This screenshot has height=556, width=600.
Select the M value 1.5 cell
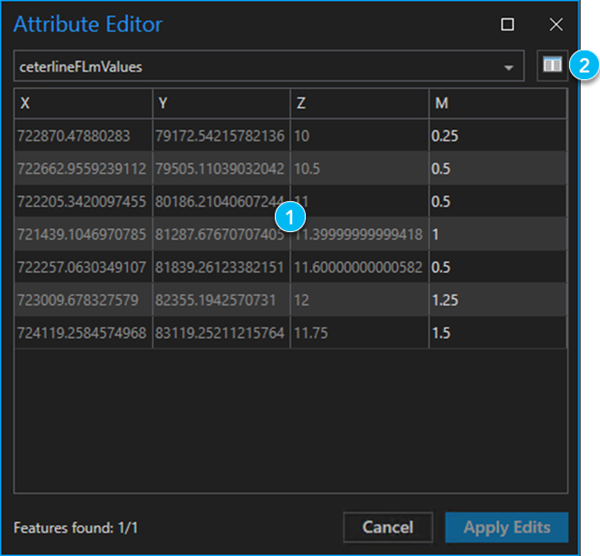(x=497, y=329)
